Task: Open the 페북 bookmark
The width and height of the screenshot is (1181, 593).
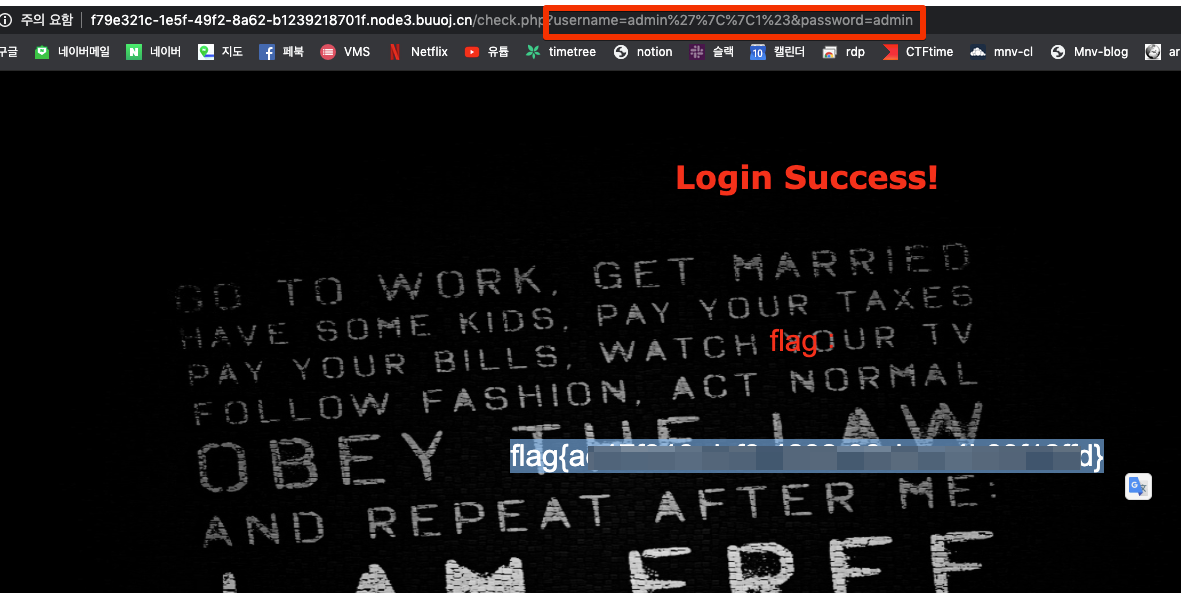Action: pos(282,52)
